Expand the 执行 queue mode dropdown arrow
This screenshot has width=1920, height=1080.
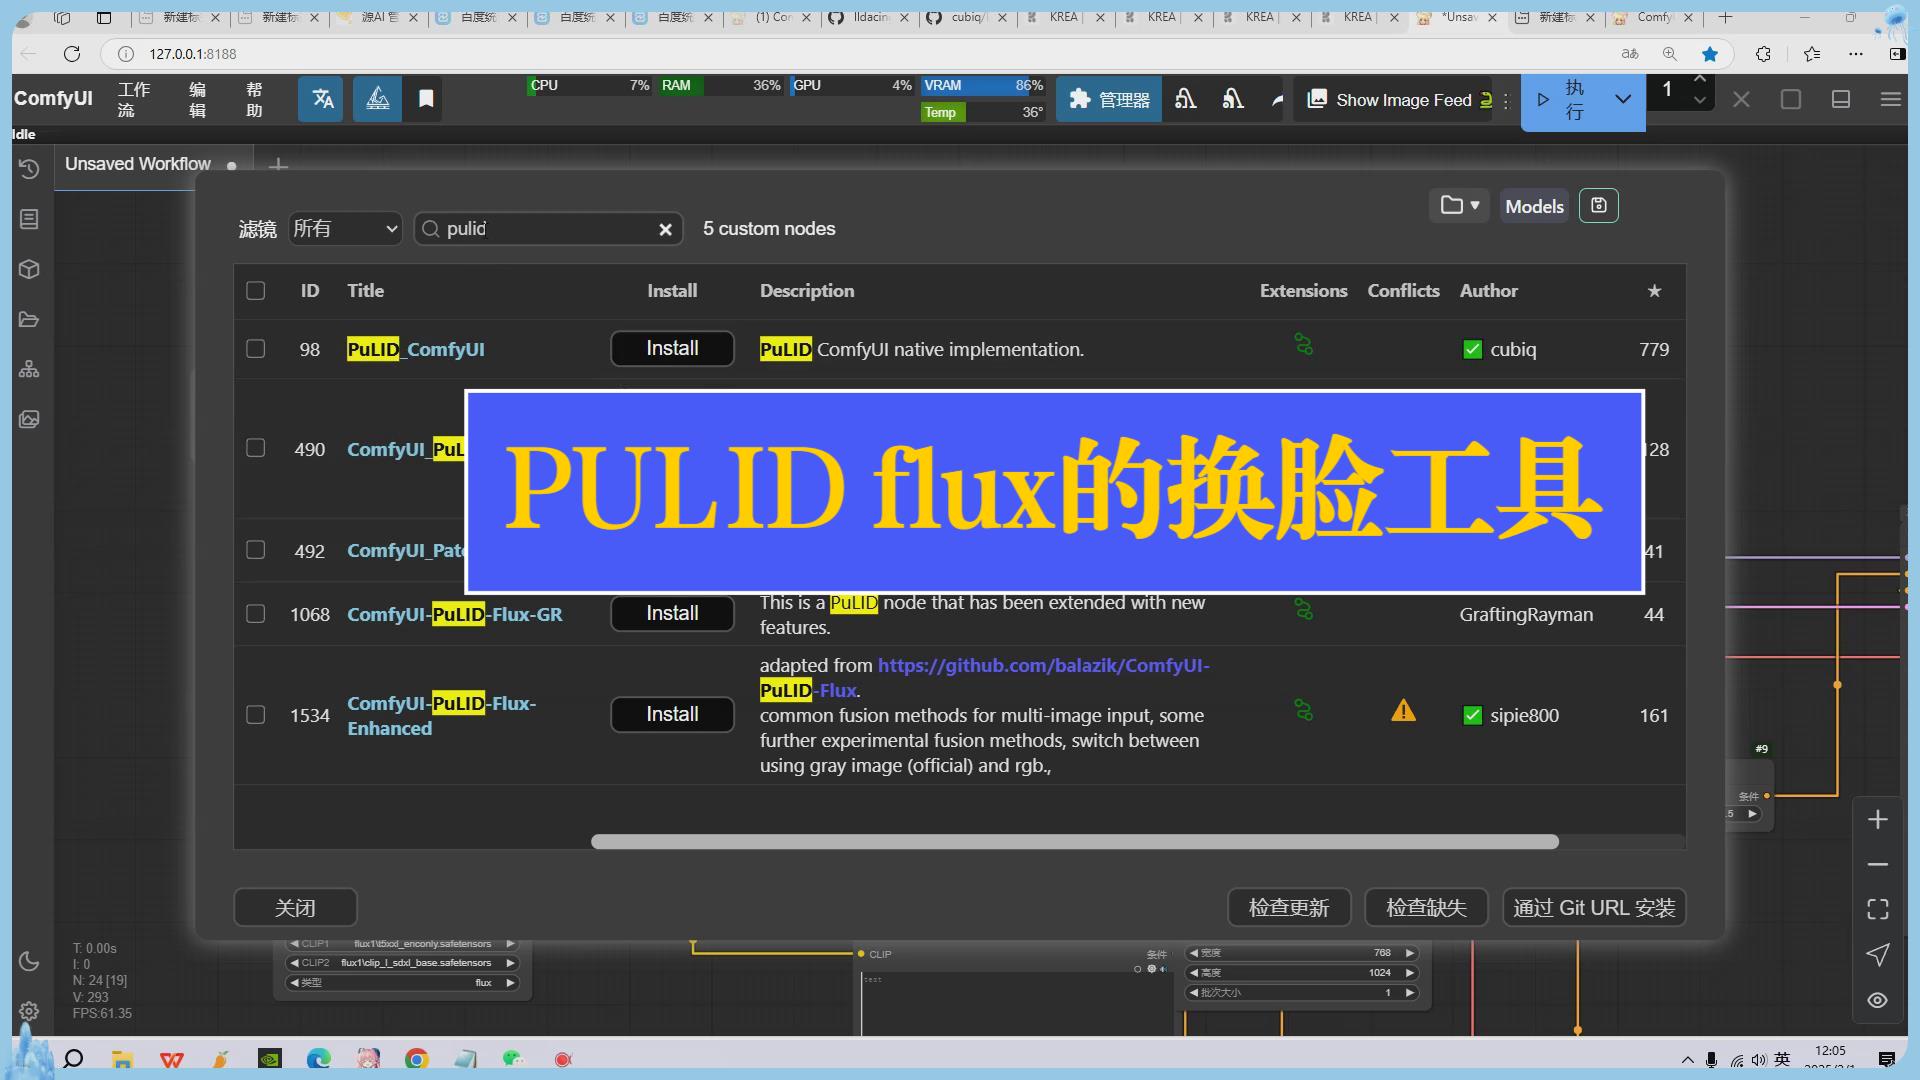(1623, 99)
